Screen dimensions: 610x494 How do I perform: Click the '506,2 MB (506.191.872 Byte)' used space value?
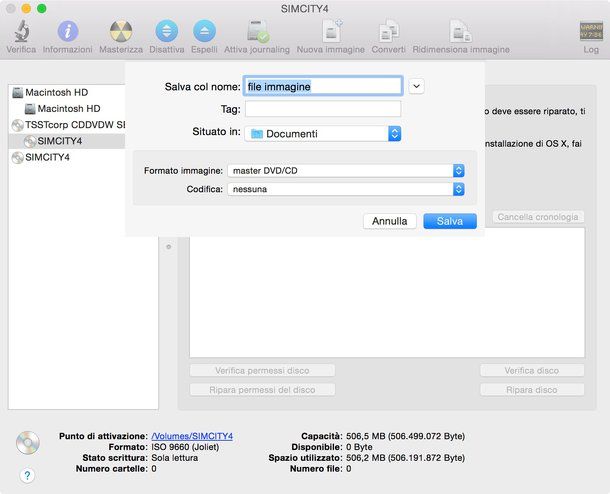405,458
